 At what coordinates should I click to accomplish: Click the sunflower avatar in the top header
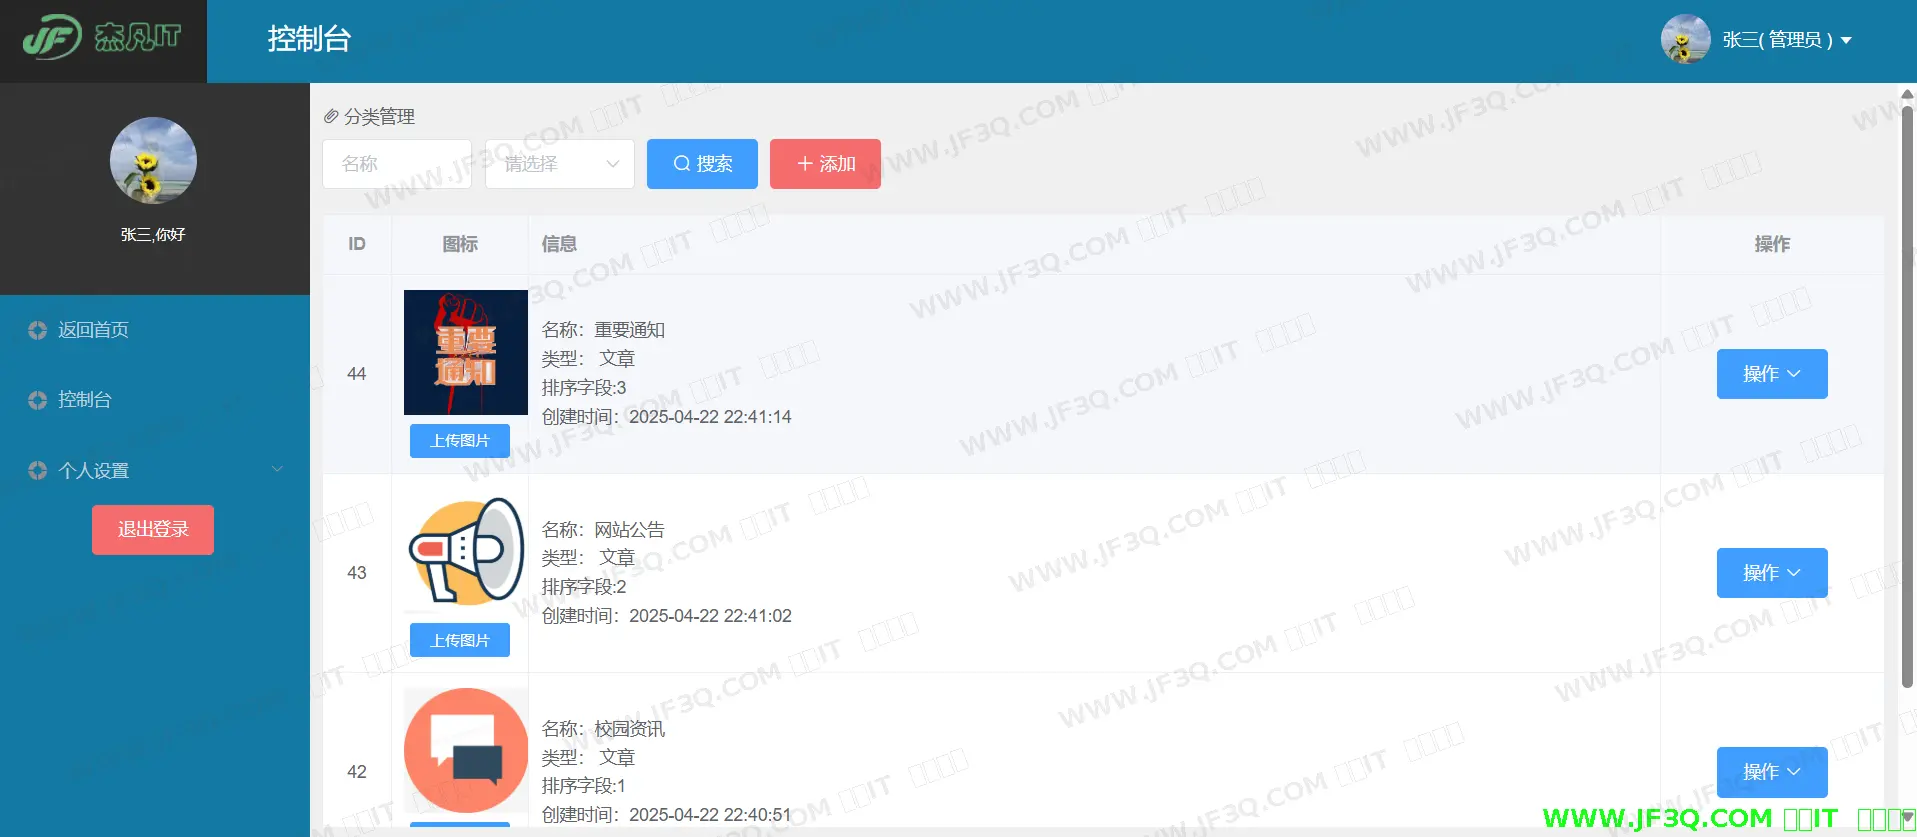pyautogui.click(x=1685, y=39)
